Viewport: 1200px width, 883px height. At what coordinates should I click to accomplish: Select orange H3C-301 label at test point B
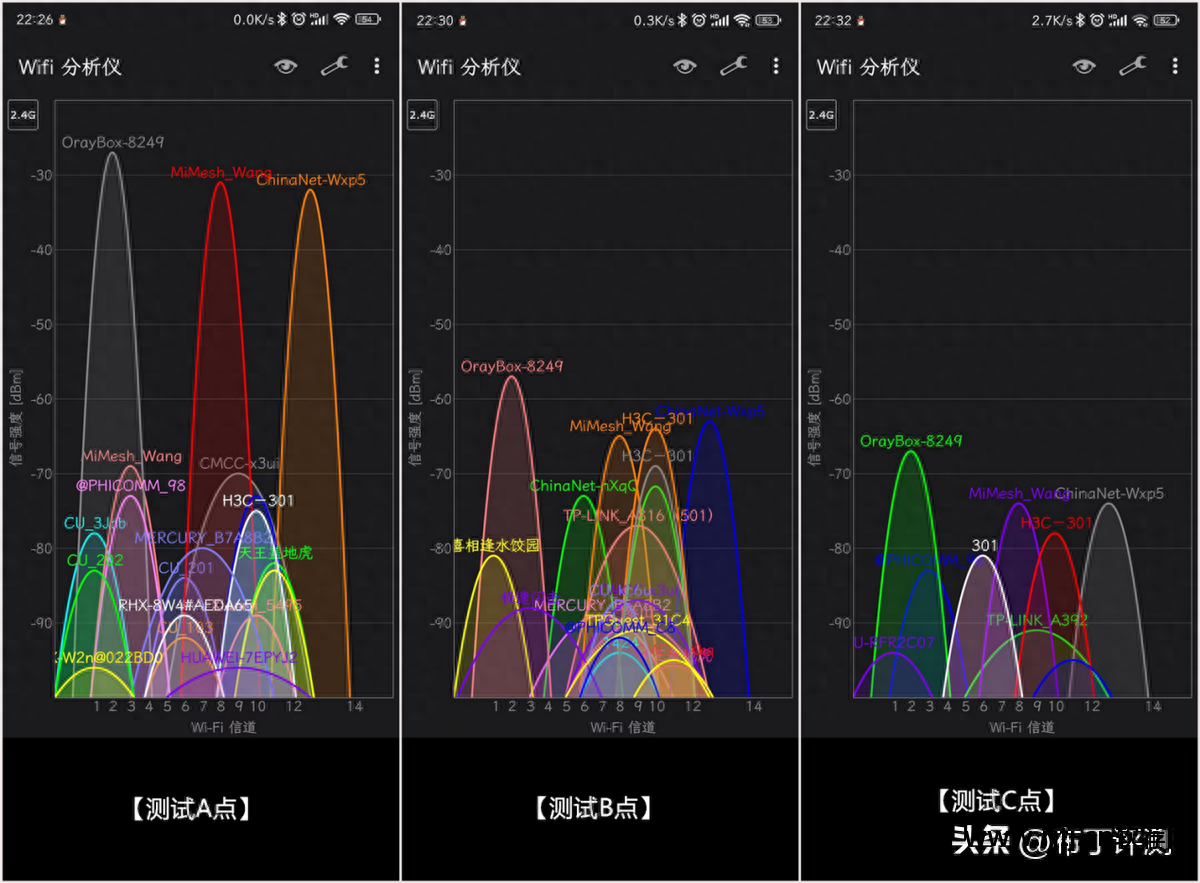pyautogui.click(x=657, y=419)
